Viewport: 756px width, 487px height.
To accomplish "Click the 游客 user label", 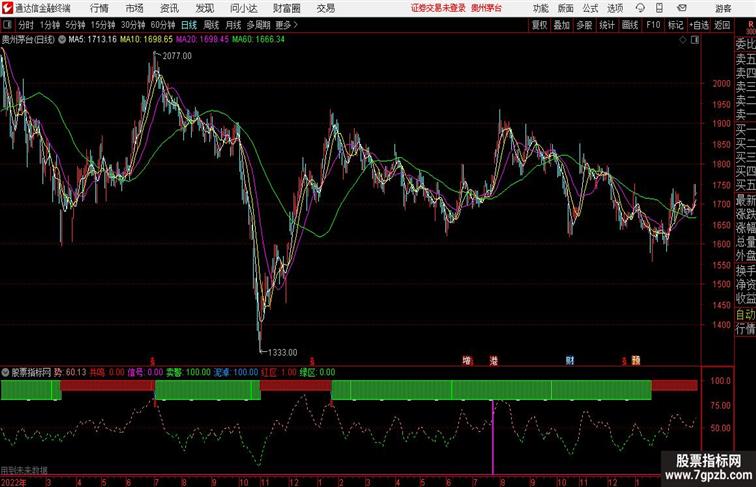I will tap(723, 8).
